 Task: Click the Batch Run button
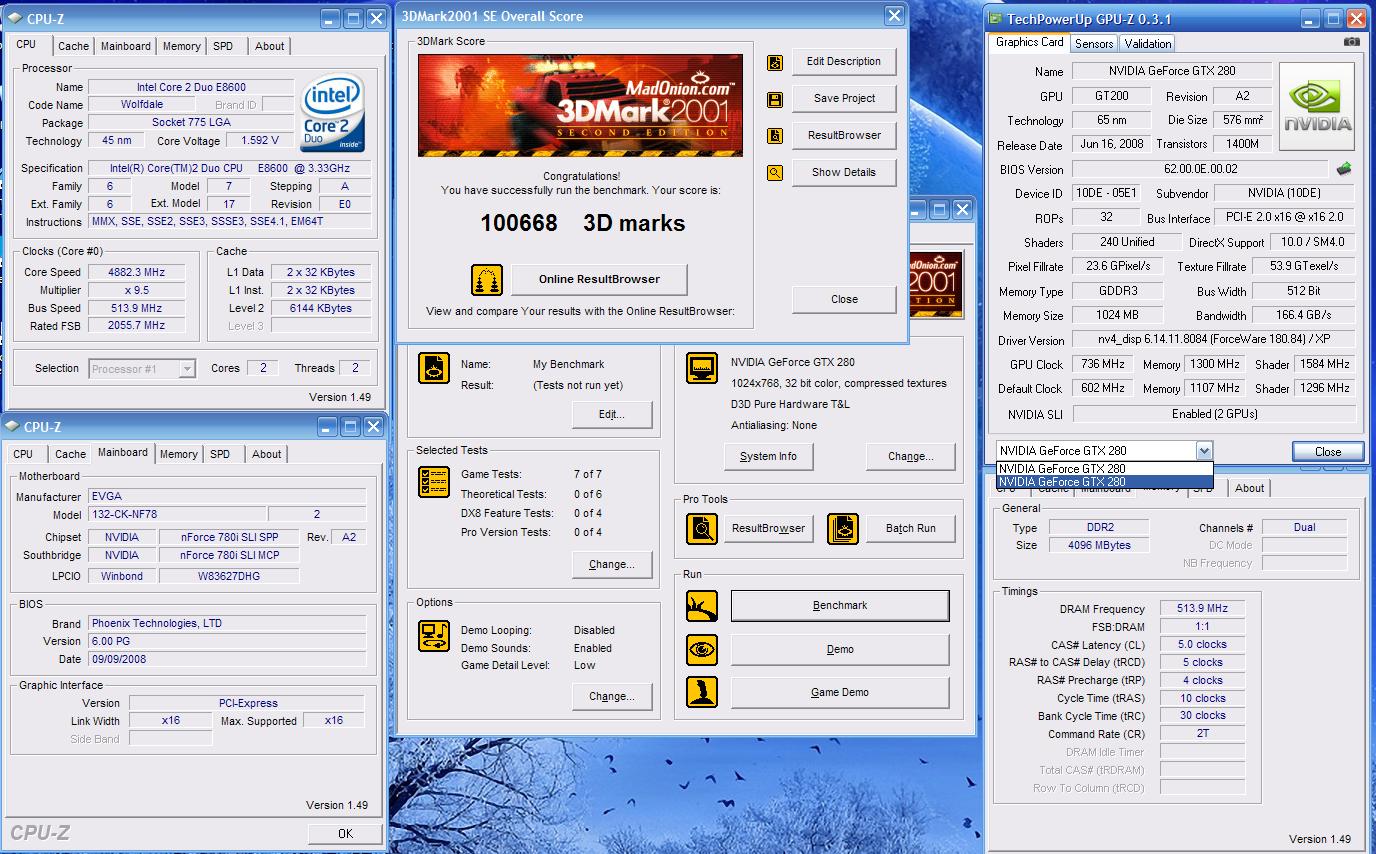pyautogui.click(x=910, y=528)
